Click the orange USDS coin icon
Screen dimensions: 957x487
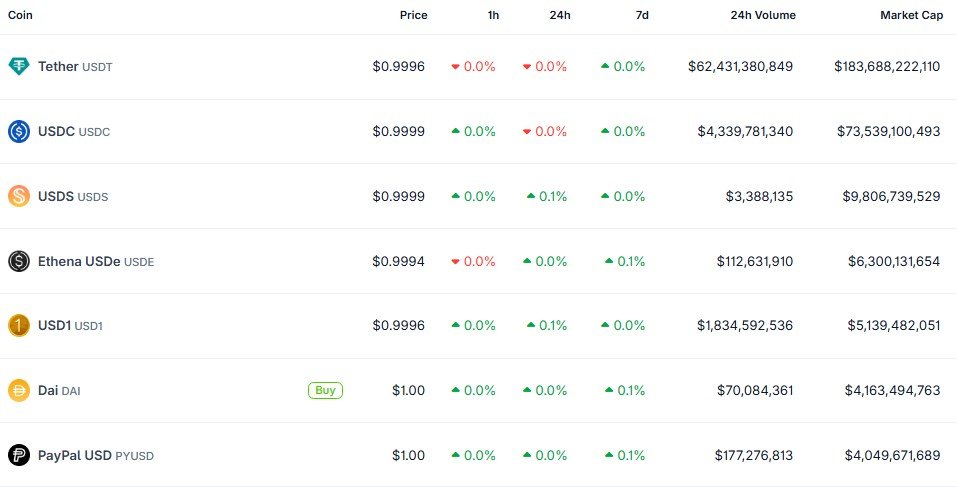pyautogui.click(x=18, y=196)
